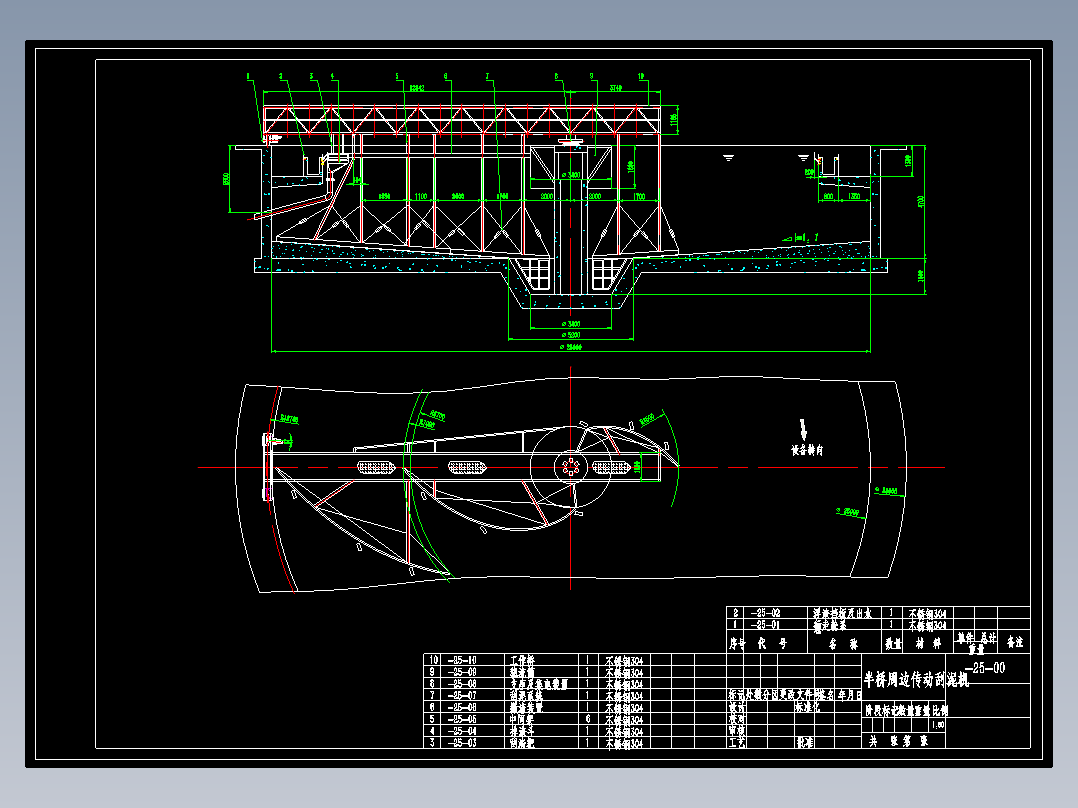Click the "批准" cell in title block
Image resolution: width=1078 pixels, height=808 pixels.
(805, 743)
